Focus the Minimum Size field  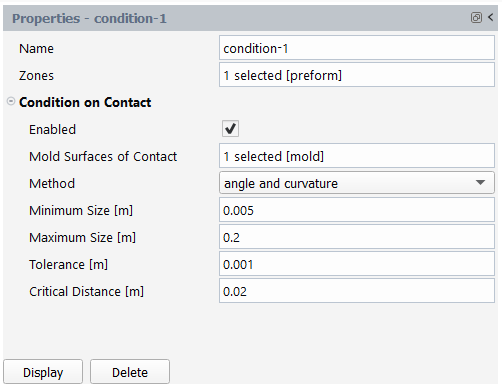tap(357, 210)
